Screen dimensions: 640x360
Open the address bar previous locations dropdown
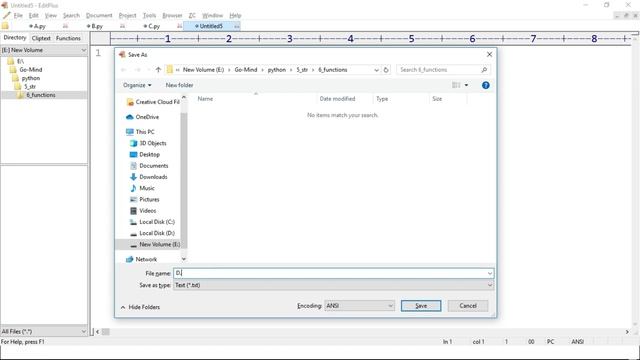tap(376, 70)
